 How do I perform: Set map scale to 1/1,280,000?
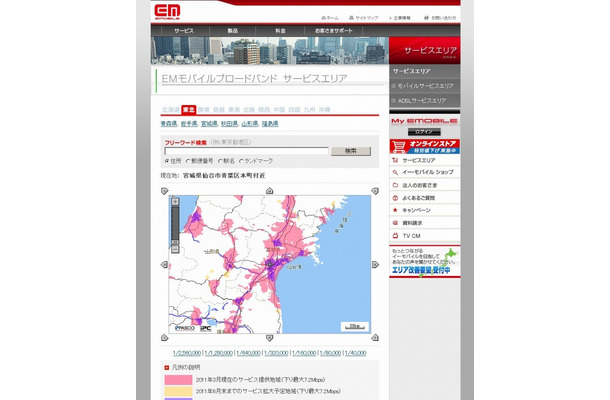pyautogui.click(x=219, y=353)
